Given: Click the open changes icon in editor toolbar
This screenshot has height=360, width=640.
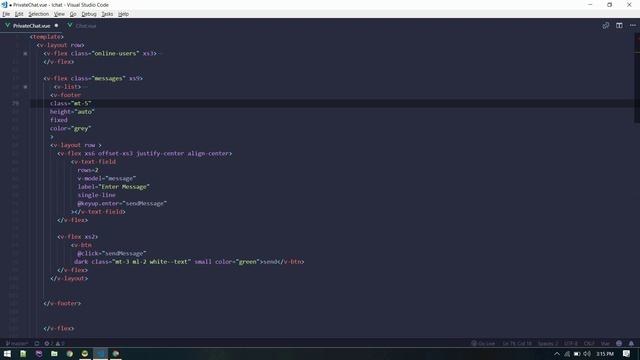Looking at the screenshot, I should [606, 25].
